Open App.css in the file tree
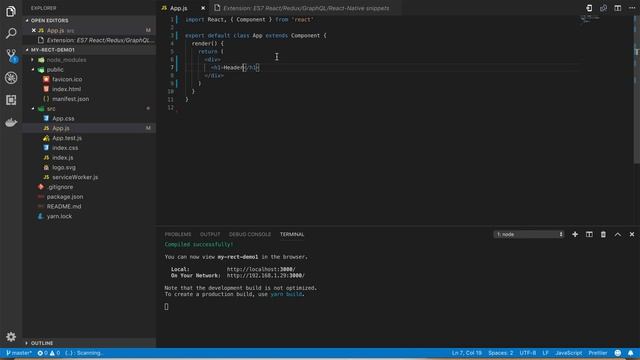Image resolution: width=640 pixels, height=360 pixels. (x=63, y=119)
